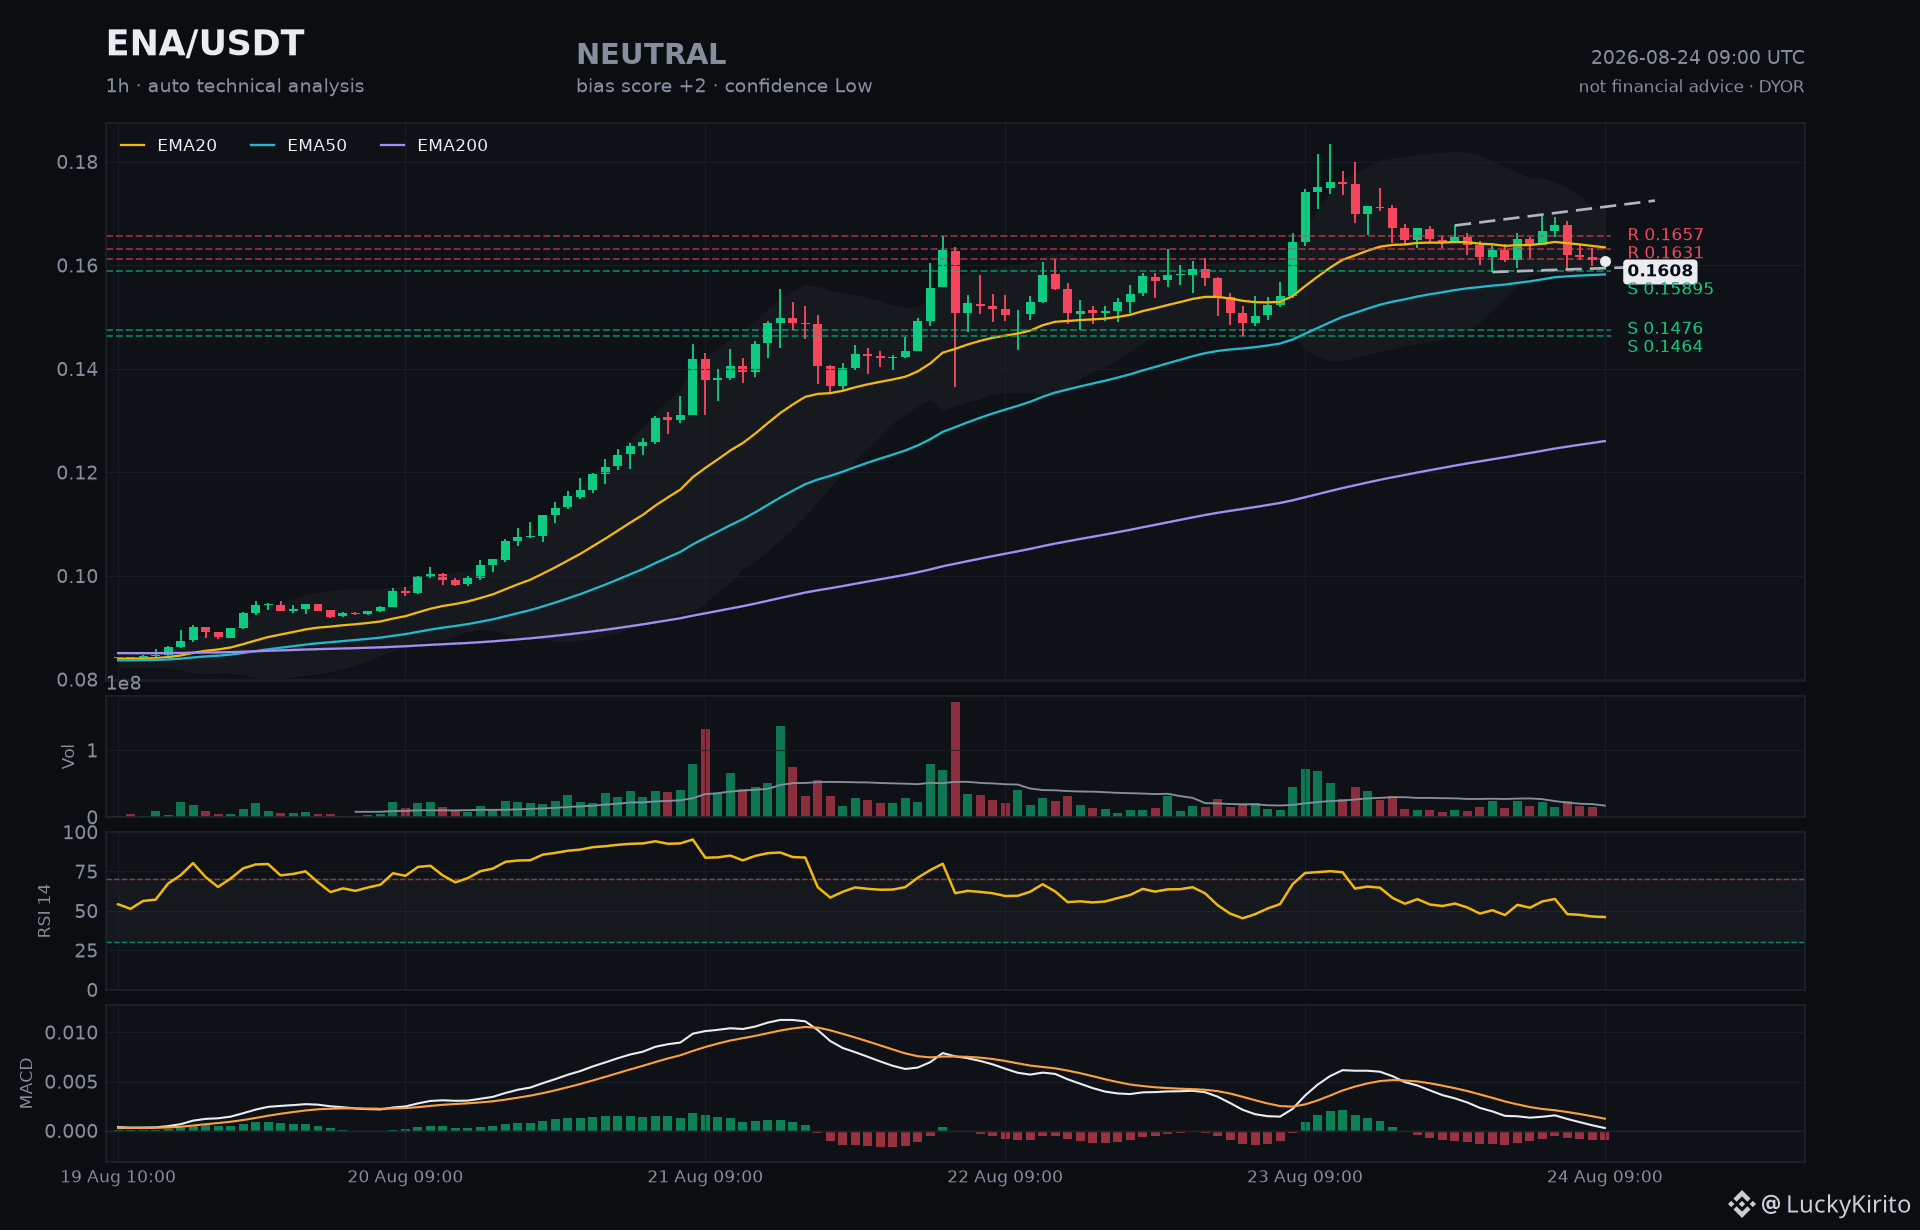Click the 24 Aug 09:00 time label

click(1605, 1177)
